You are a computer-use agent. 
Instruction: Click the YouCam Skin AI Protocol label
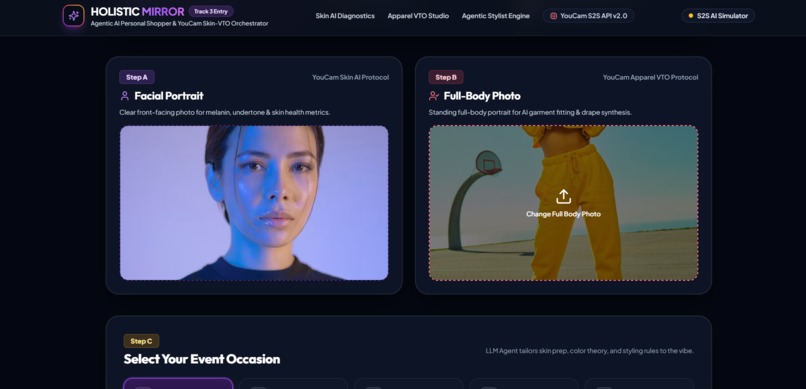point(351,77)
